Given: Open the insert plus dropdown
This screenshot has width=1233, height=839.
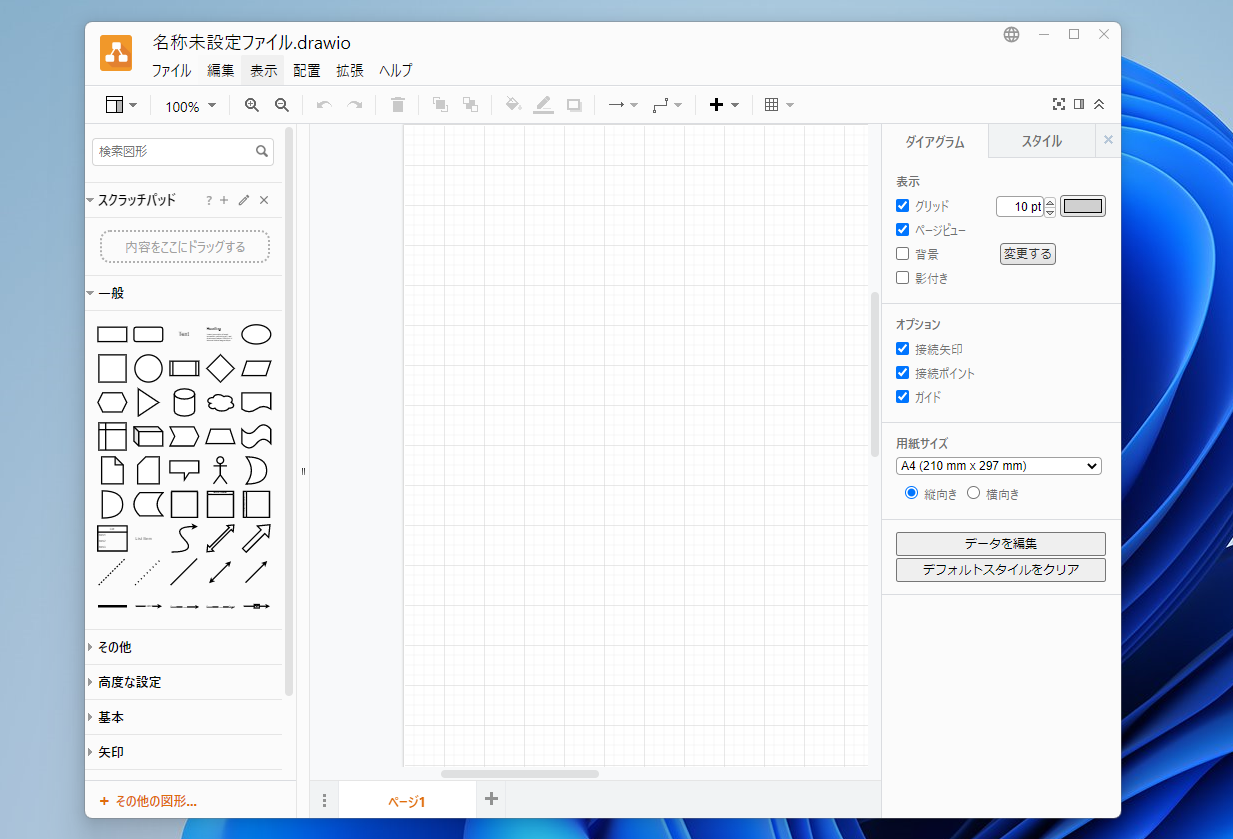Looking at the screenshot, I should click(x=724, y=105).
